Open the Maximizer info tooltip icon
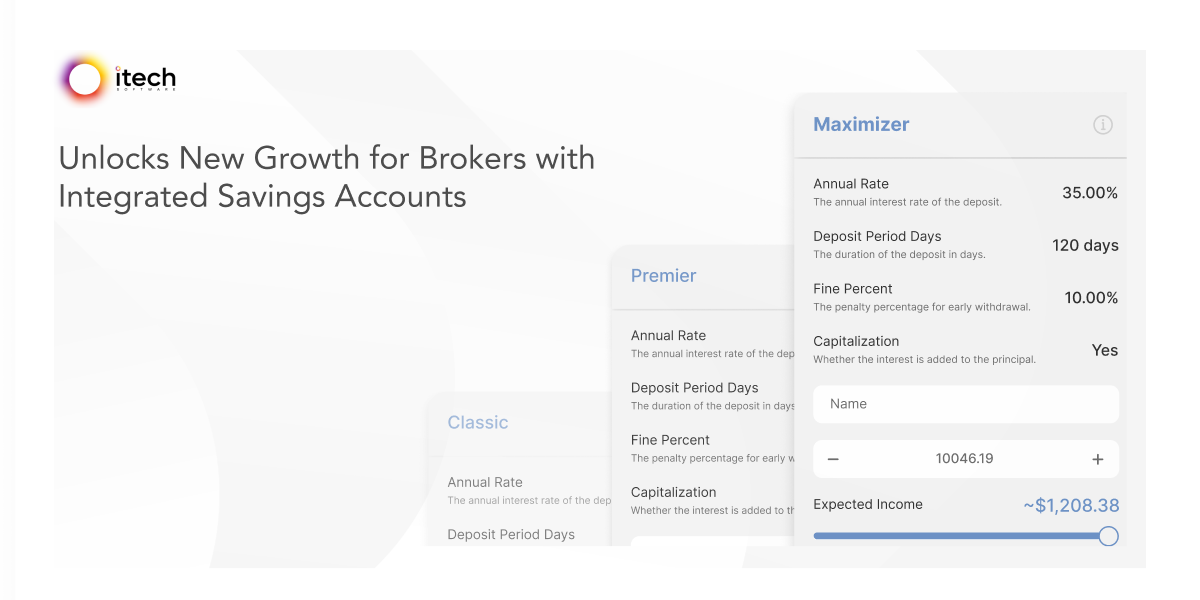This screenshot has height=600, width=1200. (x=1102, y=125)
